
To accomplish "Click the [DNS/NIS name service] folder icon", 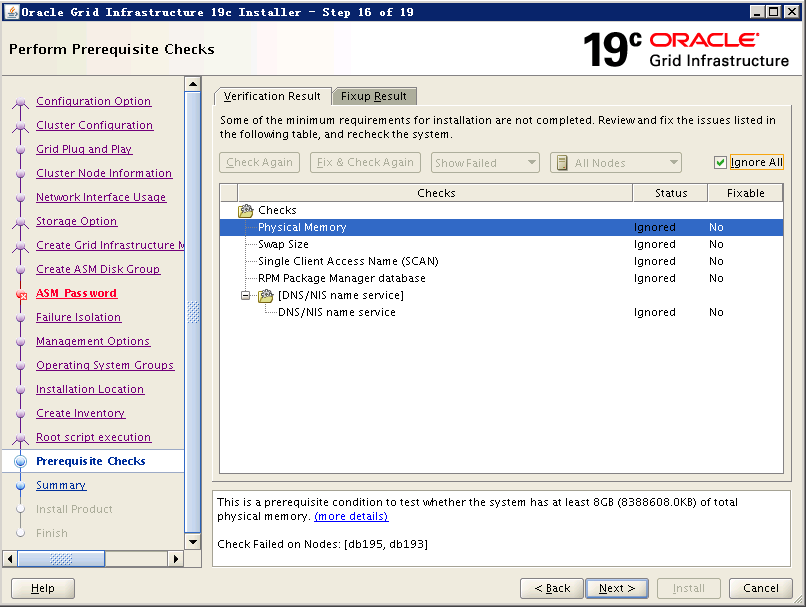I will 266,296.
